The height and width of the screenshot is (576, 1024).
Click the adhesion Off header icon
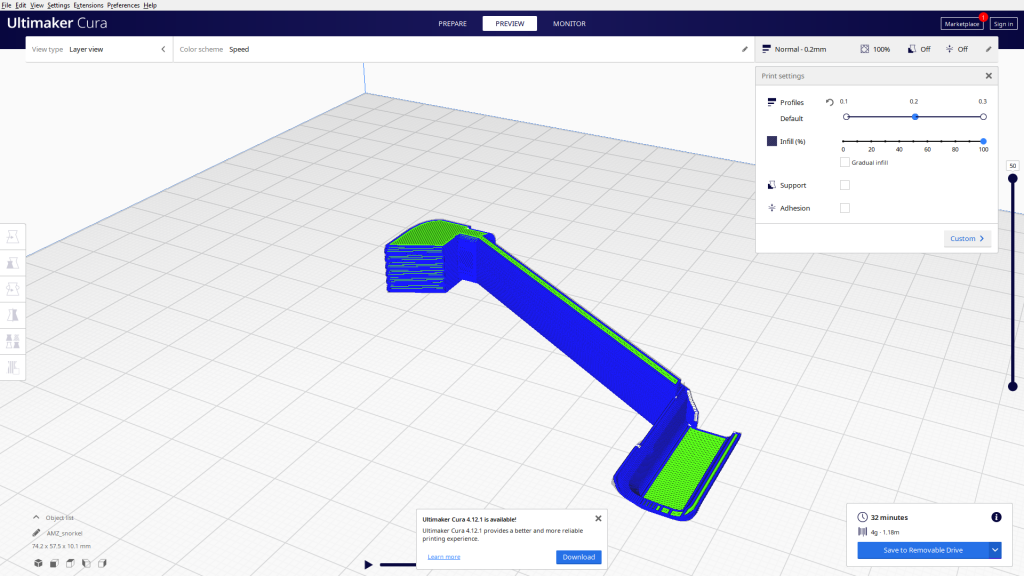949,49
